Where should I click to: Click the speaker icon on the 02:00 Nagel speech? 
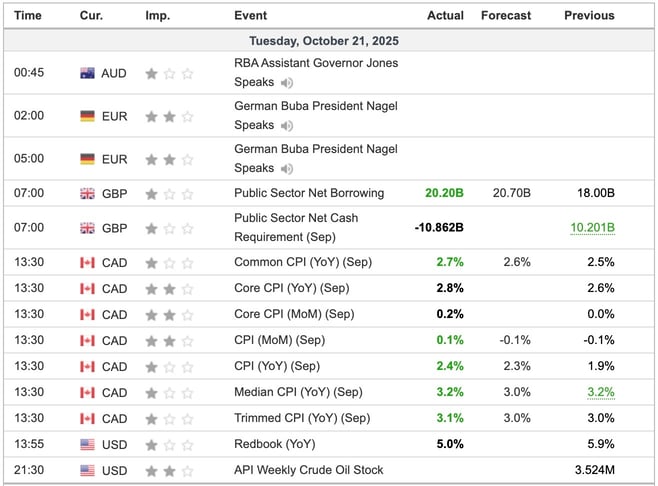coord(287,126)
